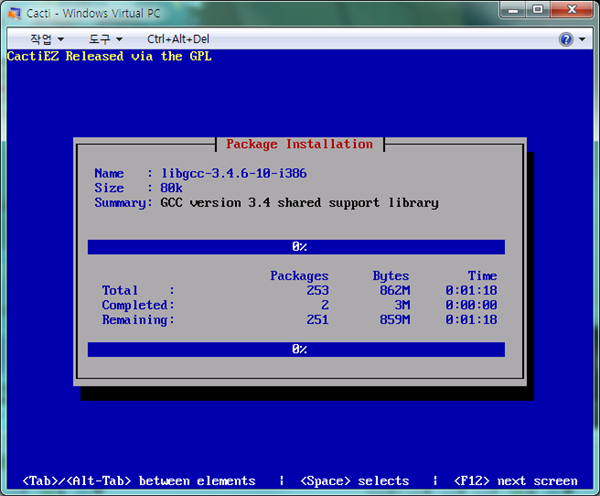Click the 'Cacti - Windows Virtual PC' window title

[x=93, y=13]
